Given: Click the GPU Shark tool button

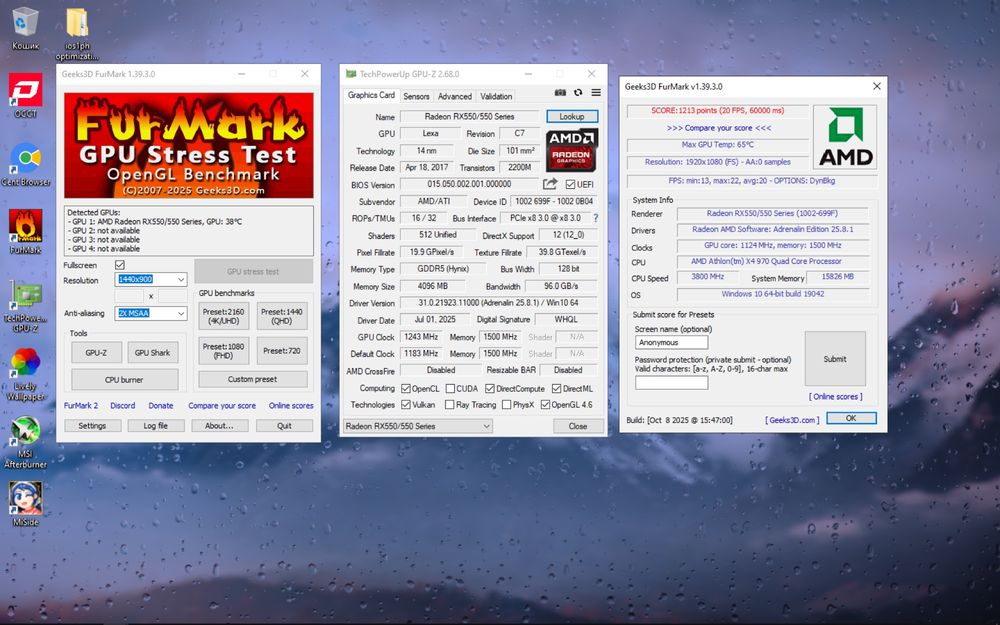Looking at the screenshot, I should pyautogui.click(x=152, y=353).
